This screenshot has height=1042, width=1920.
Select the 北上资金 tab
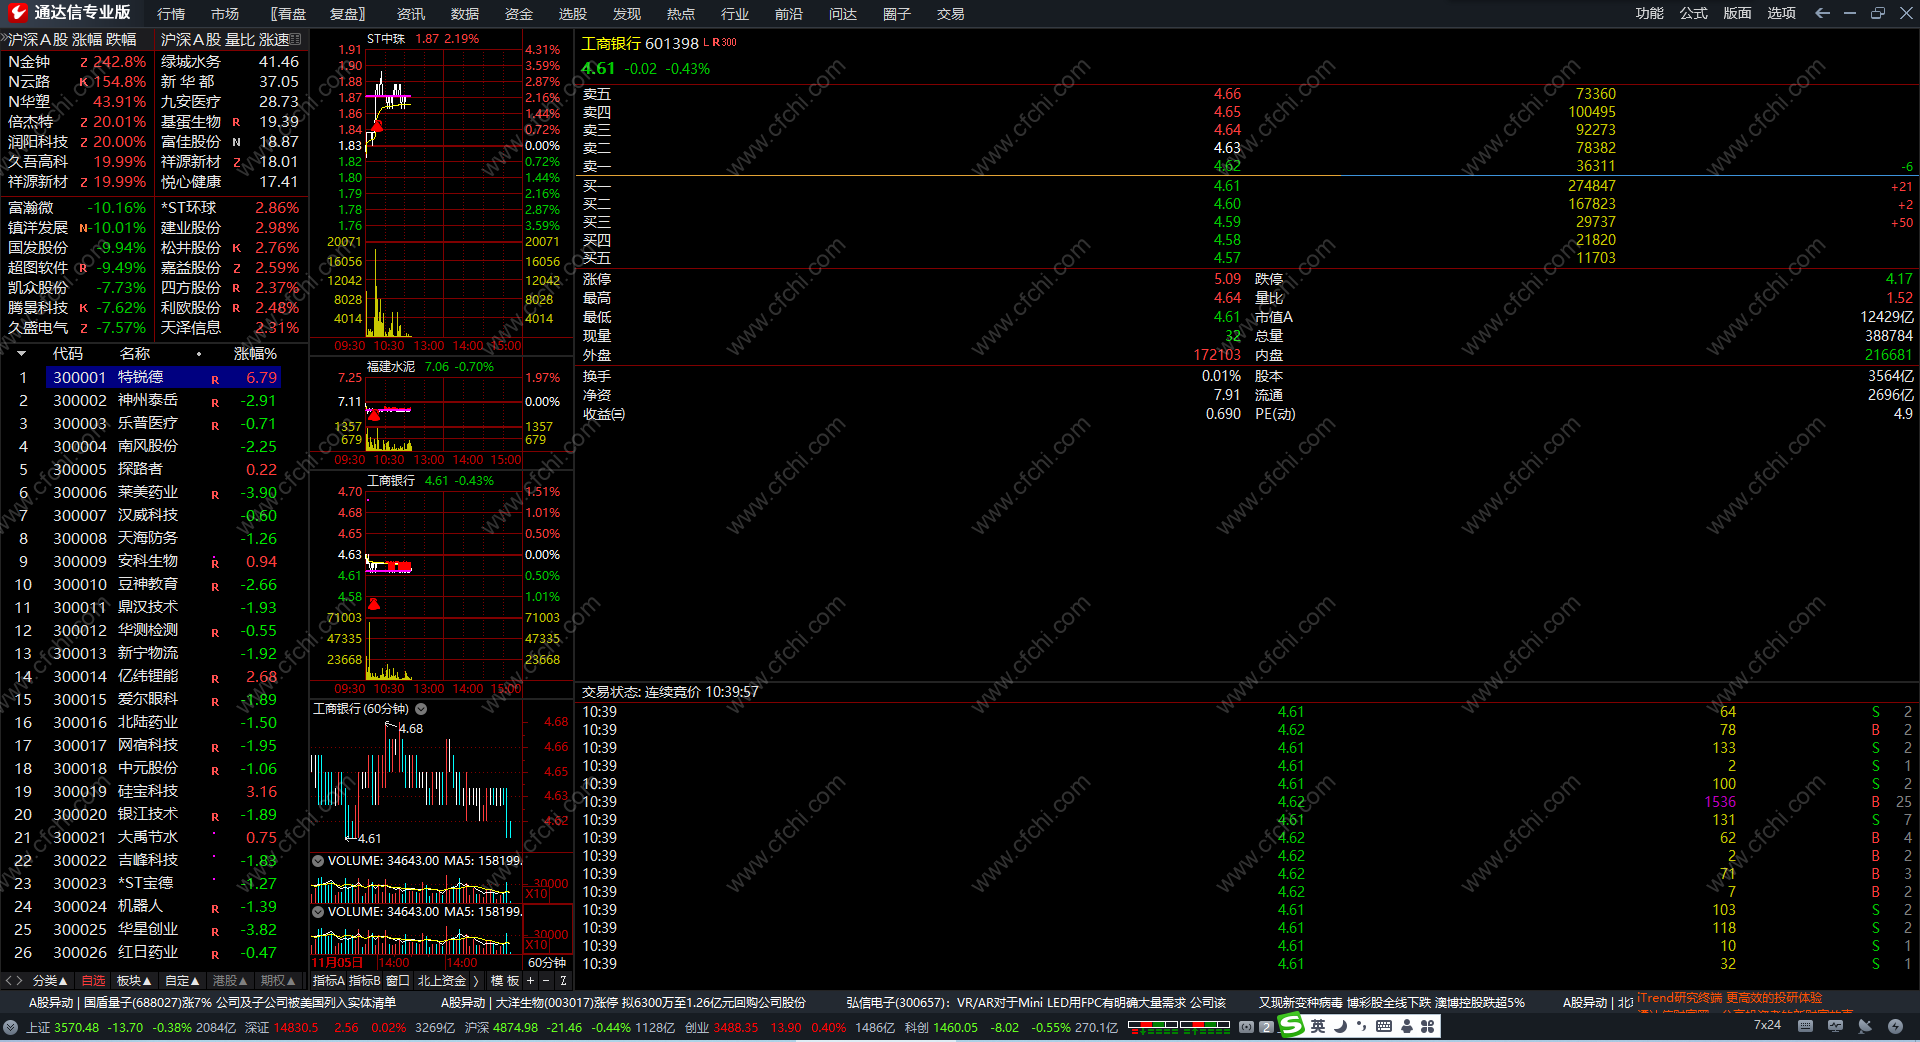point(442,981)
